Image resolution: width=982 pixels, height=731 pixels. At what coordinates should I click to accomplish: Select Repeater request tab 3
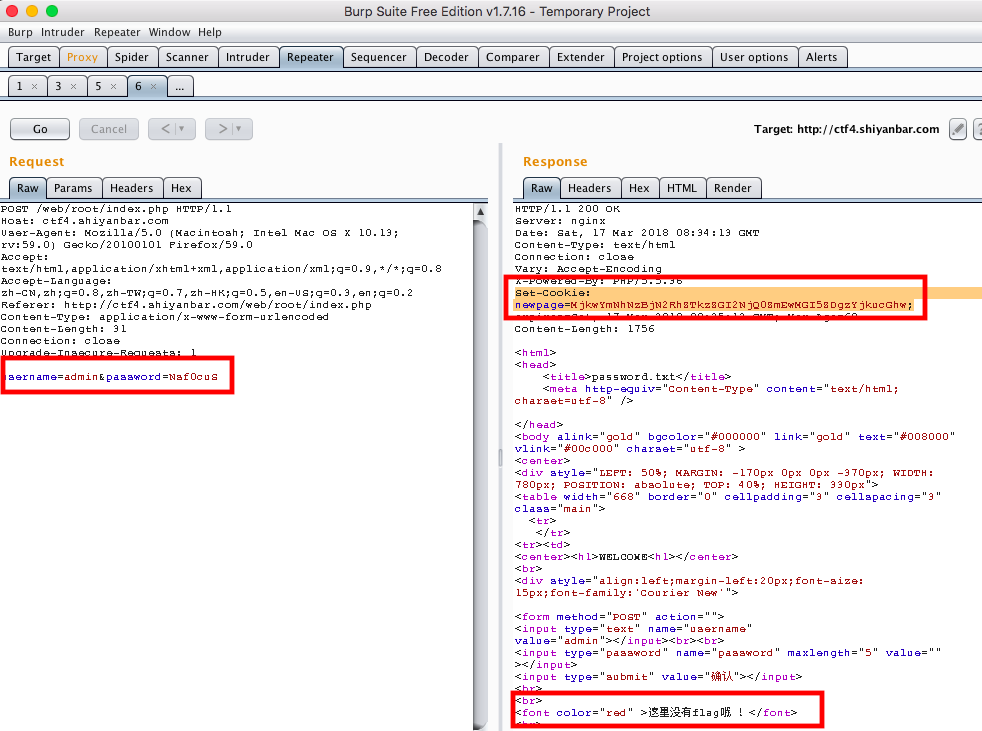(x=59, y=86)
